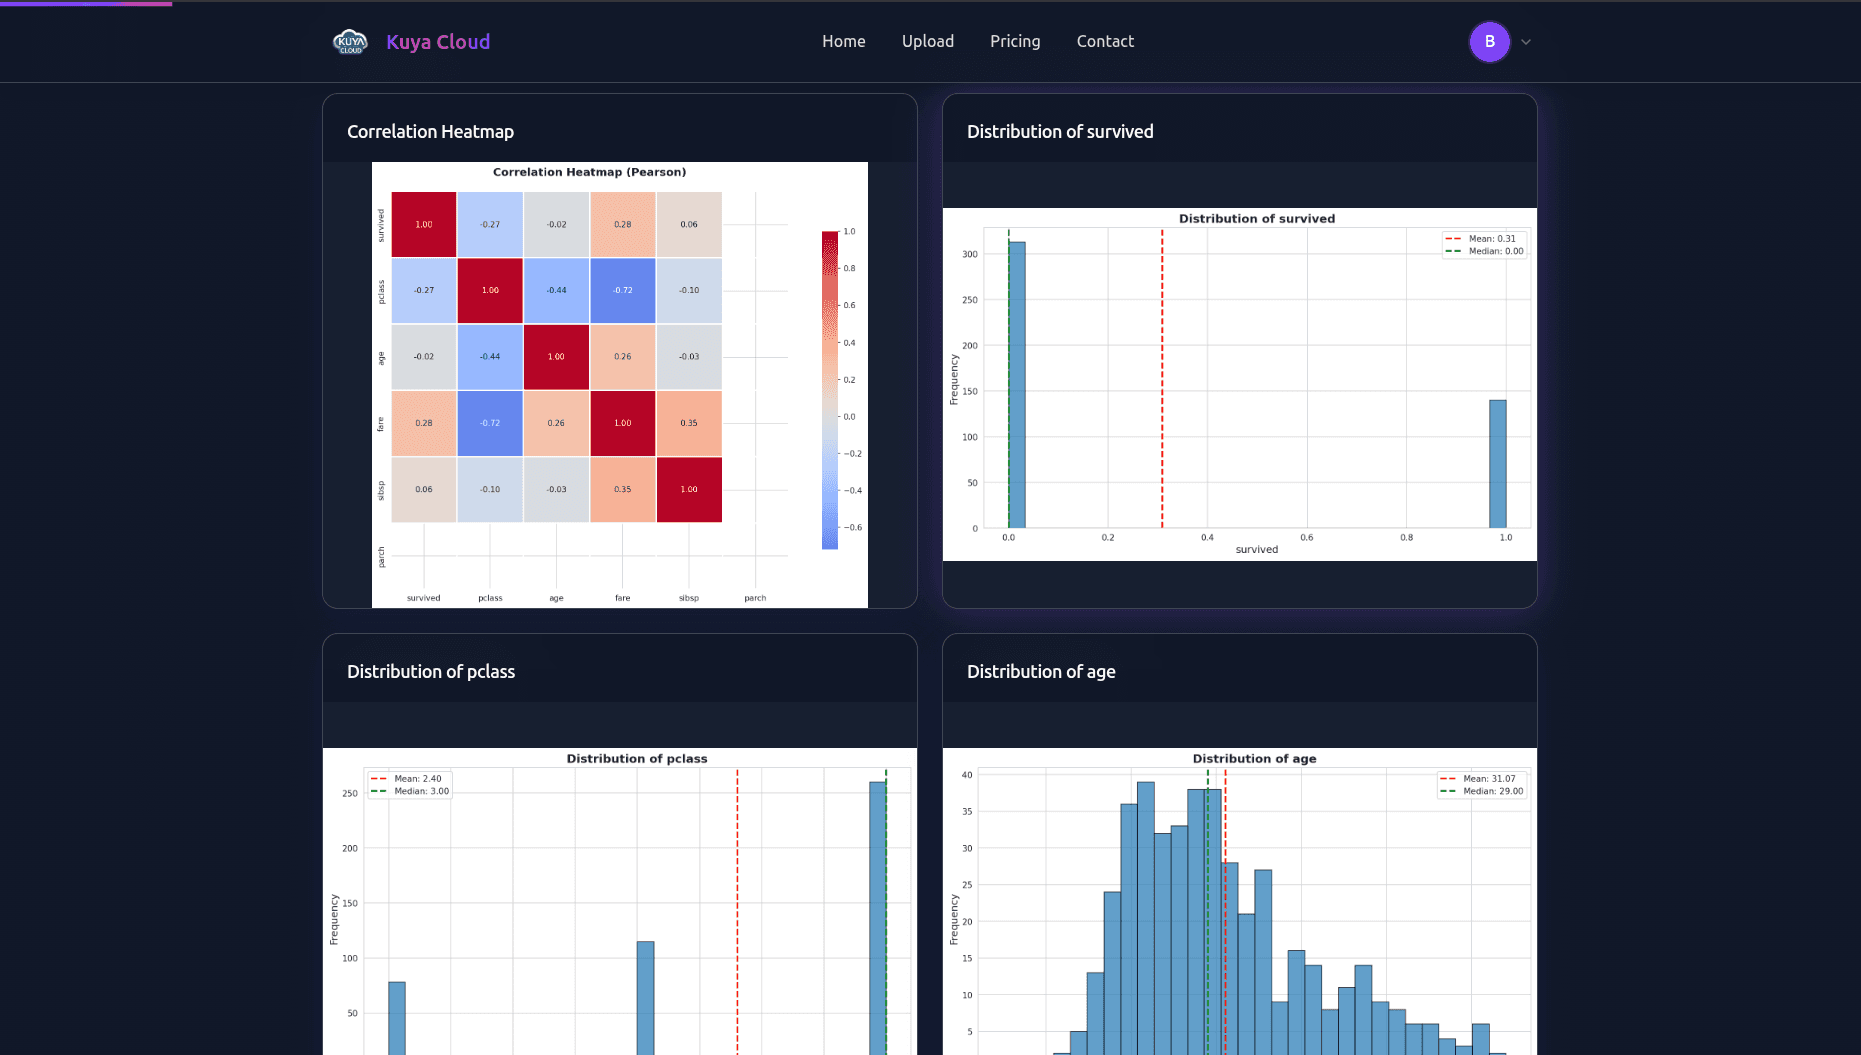This screenshot has height=1055, width=1861.
Task: Open the Distribution of age chart
Action: (x=1239, y=900)
